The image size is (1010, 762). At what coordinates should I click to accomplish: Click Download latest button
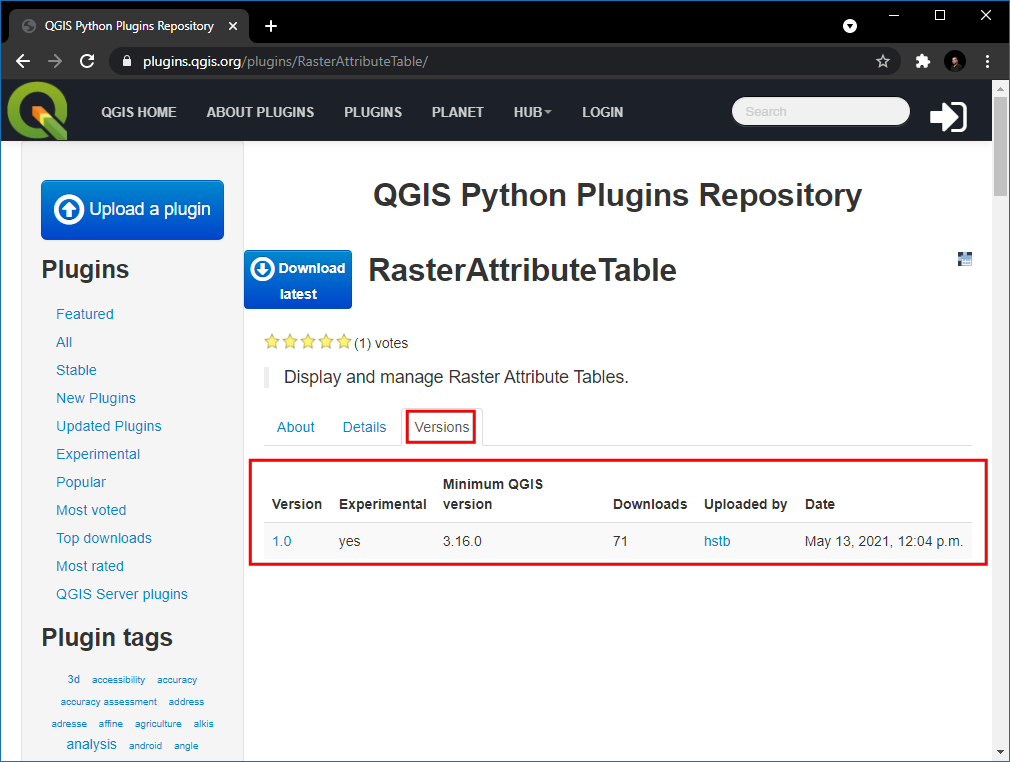[298, 280]
